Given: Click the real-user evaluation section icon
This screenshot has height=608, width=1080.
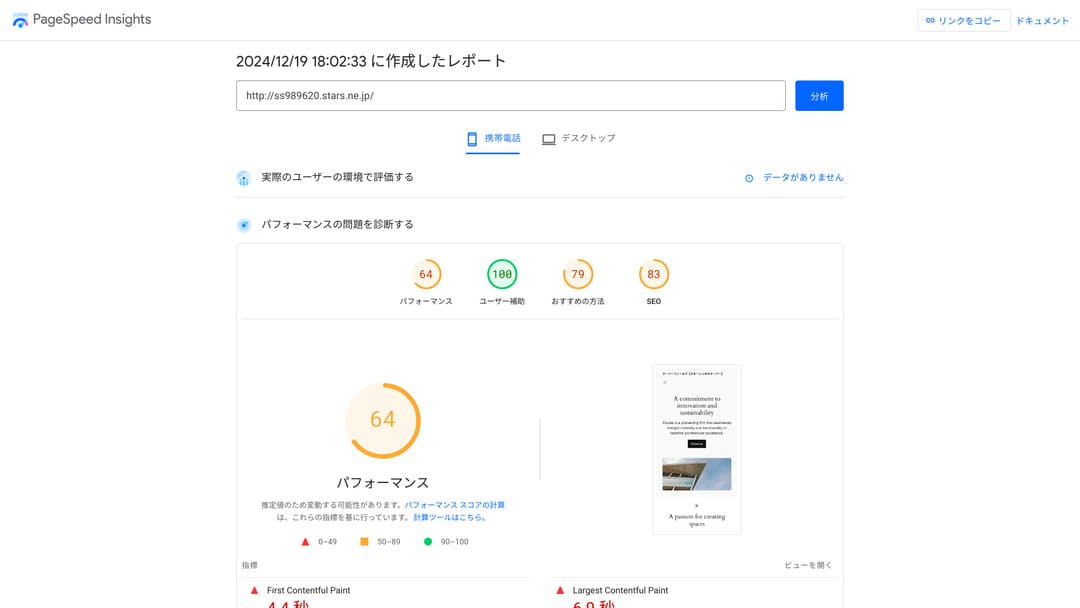Looking at the screenshot, I should tap(243, 178).
